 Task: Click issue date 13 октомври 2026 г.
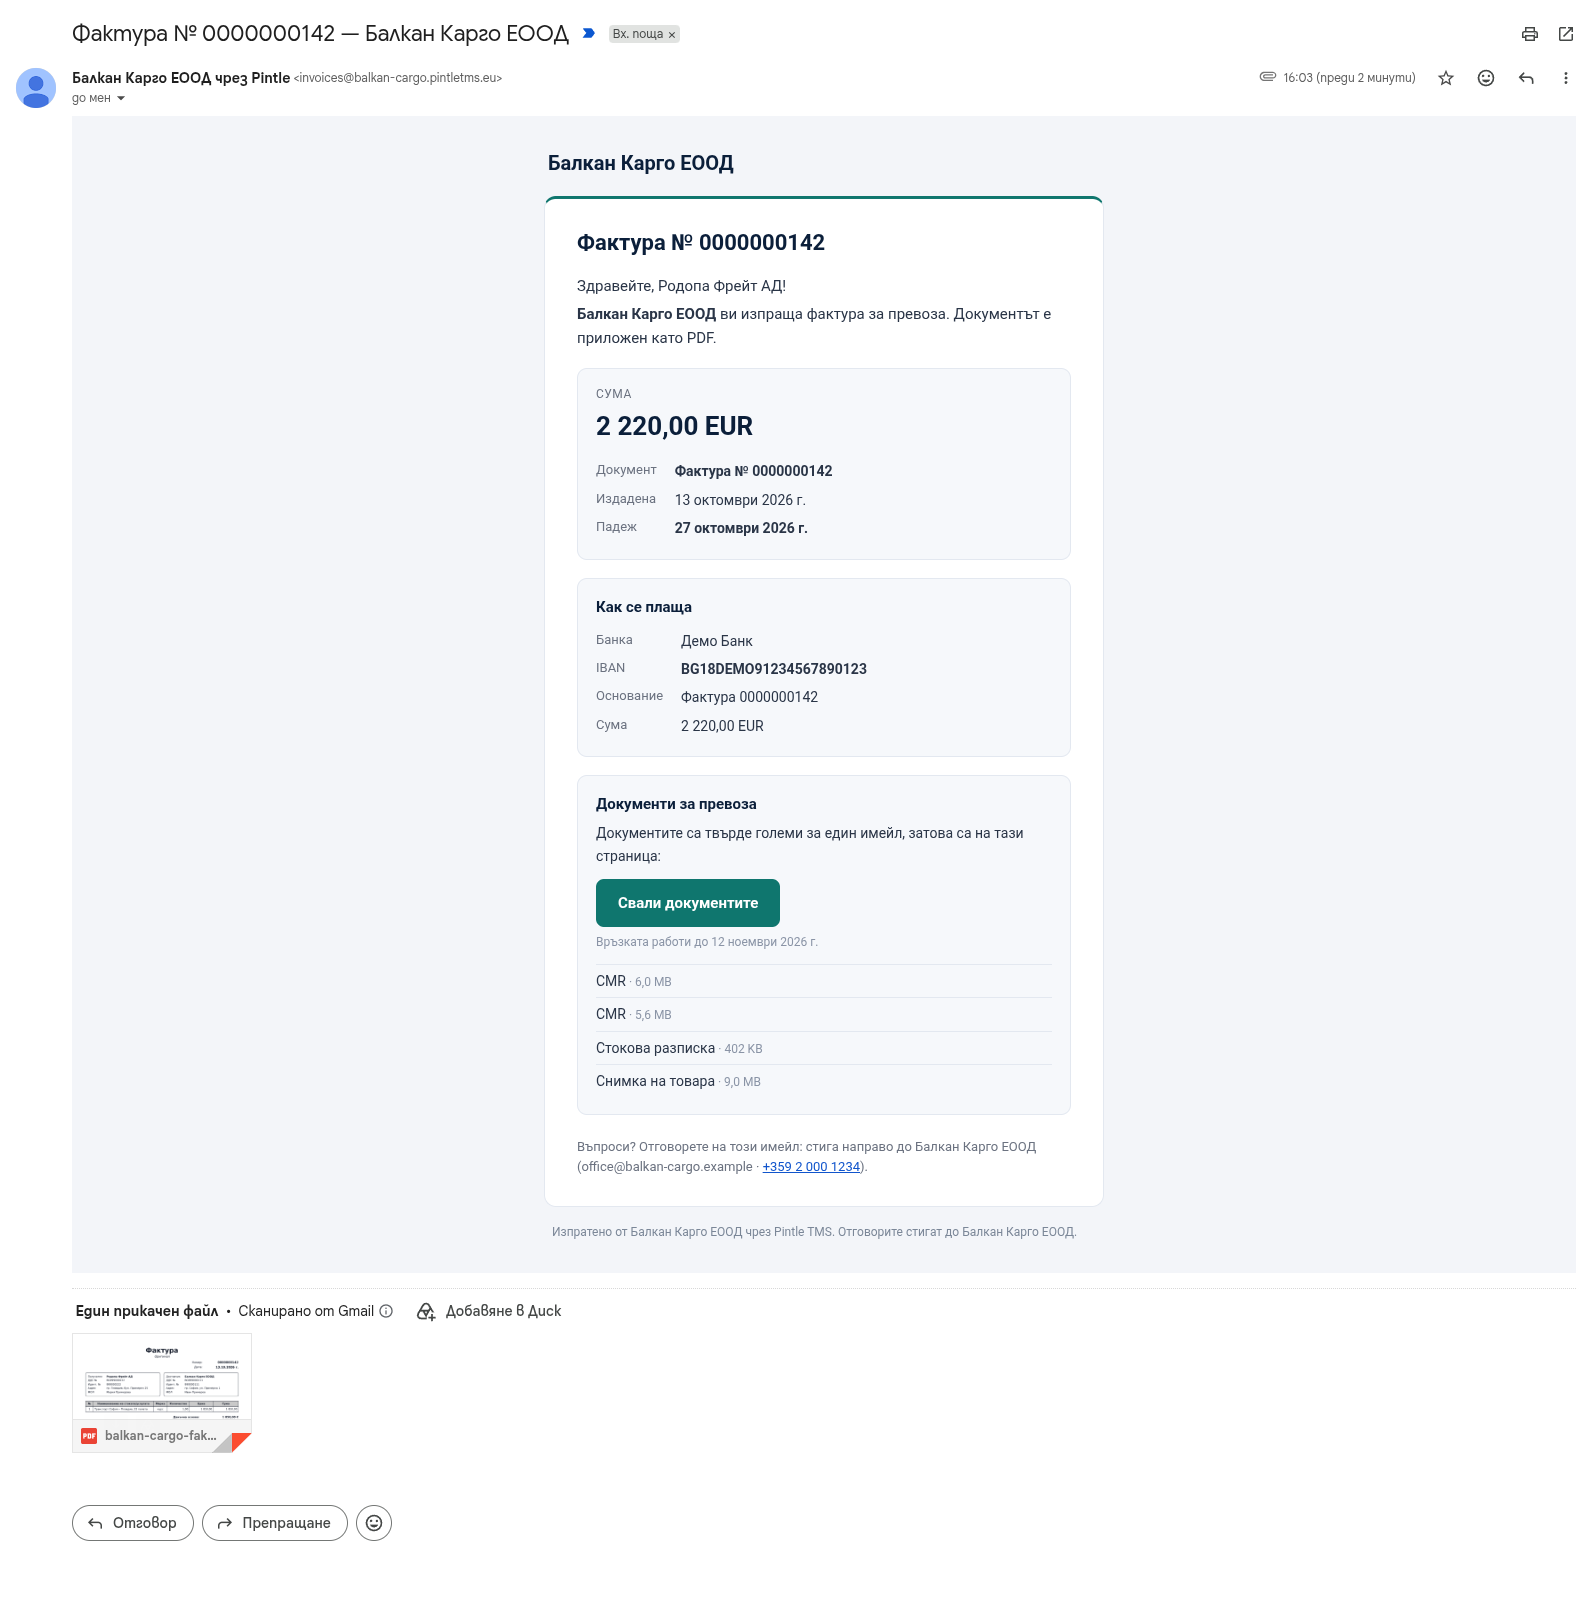(740, 500)
